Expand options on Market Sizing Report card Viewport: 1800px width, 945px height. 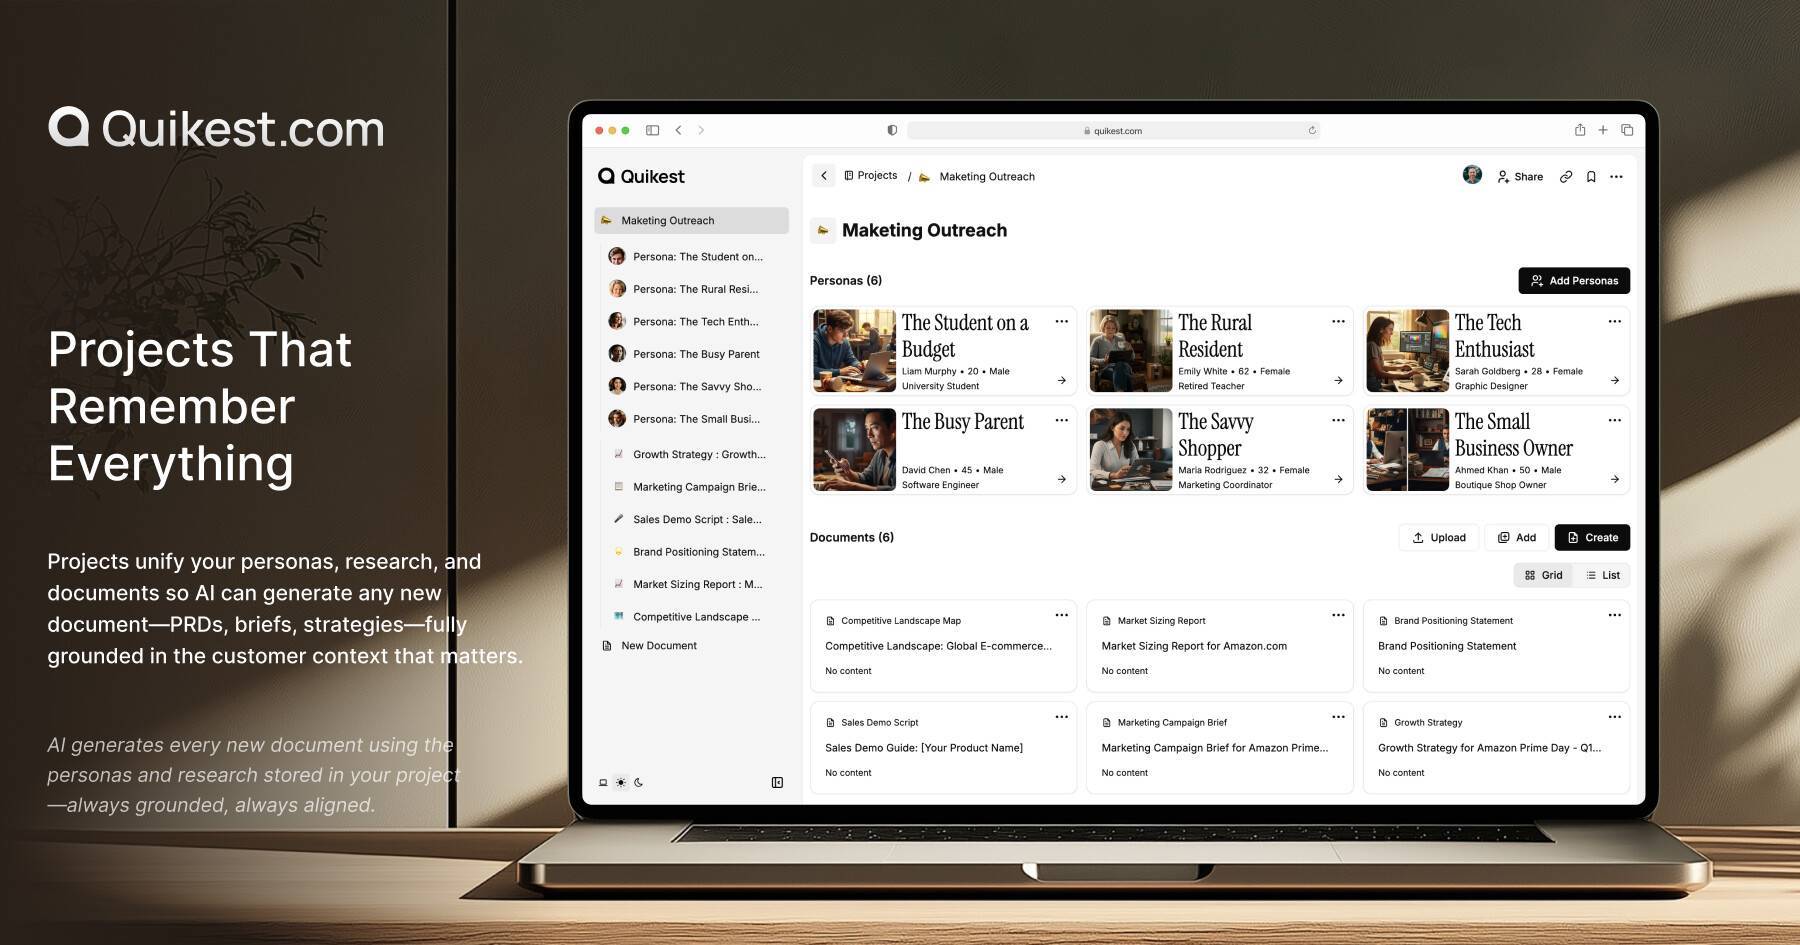(x=1338, y=616)
